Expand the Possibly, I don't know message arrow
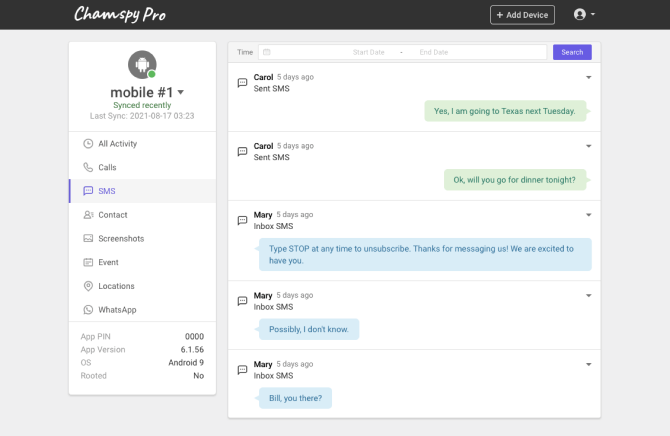The image size is (670, 436). point(588,295)
